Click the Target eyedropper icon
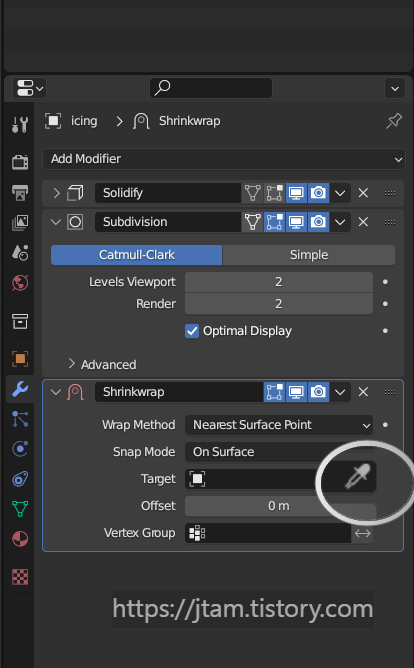This screenshot has width=414, height=668. [358, 476]
